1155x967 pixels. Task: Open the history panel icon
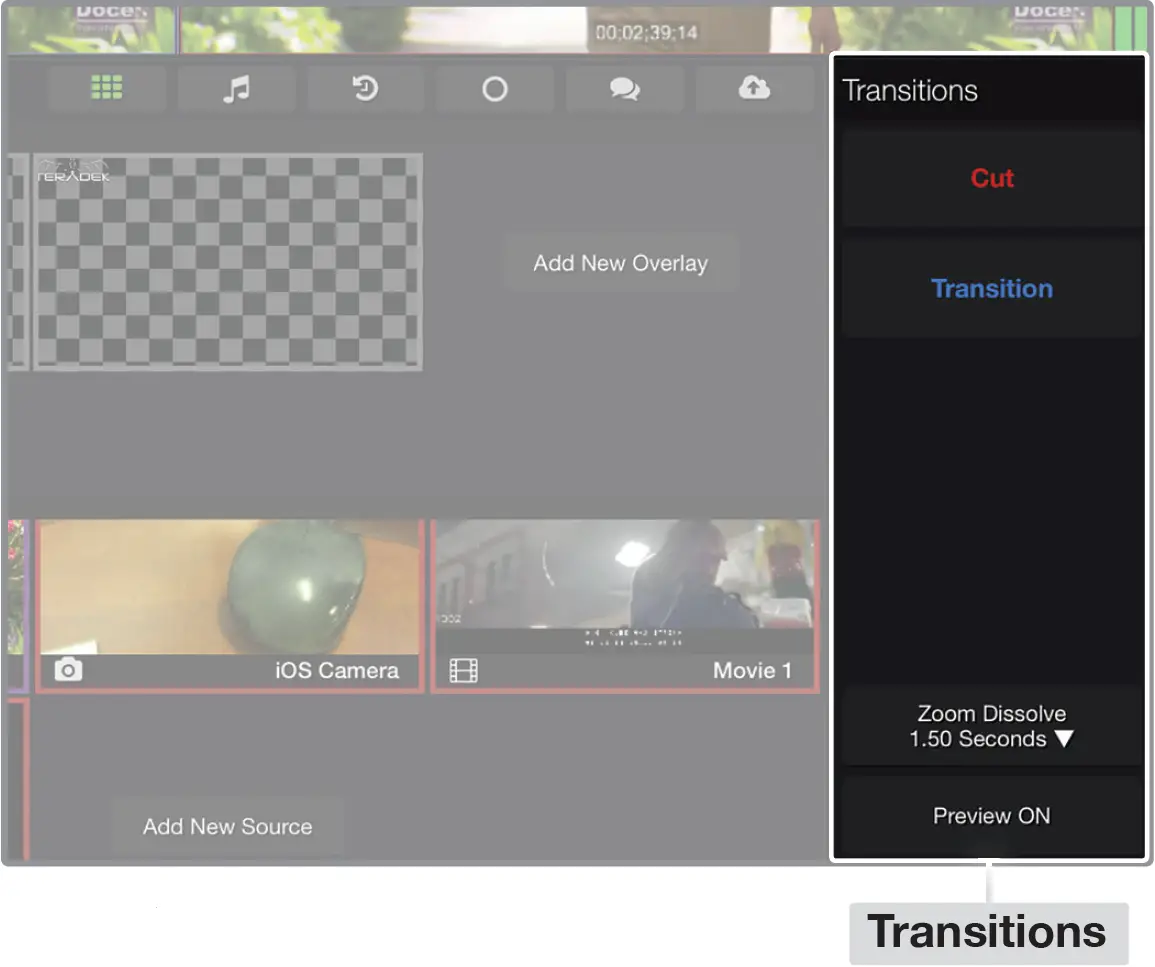coord(365,88)
